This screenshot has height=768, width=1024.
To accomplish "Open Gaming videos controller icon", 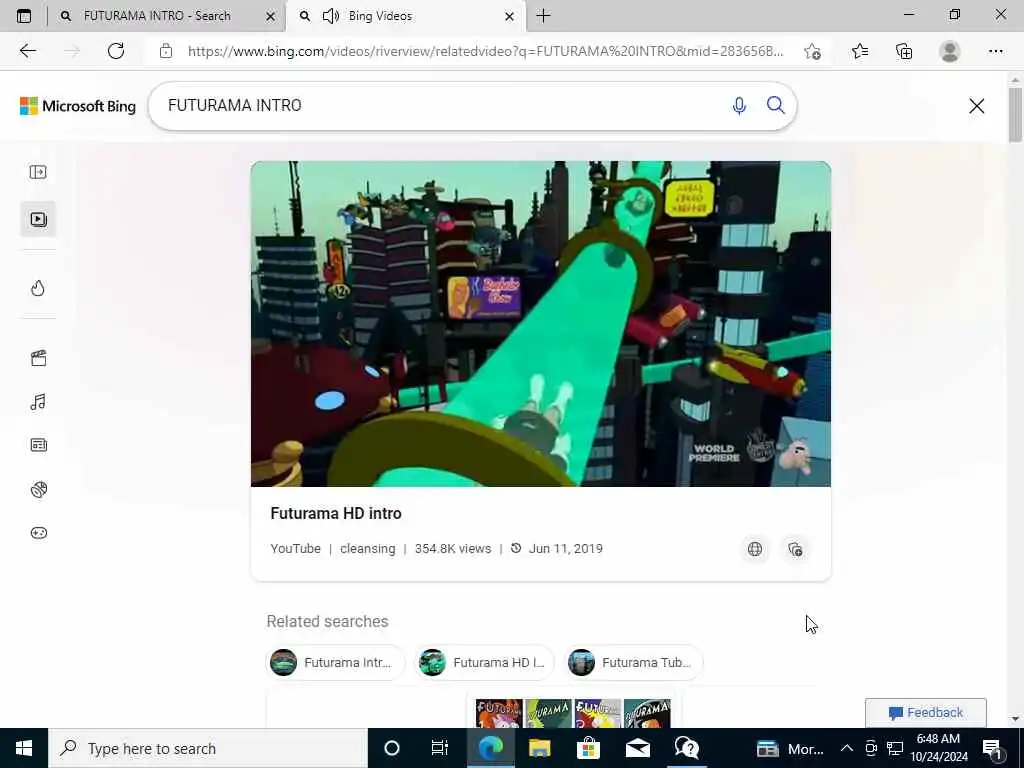I will click(x=39, y=533).
